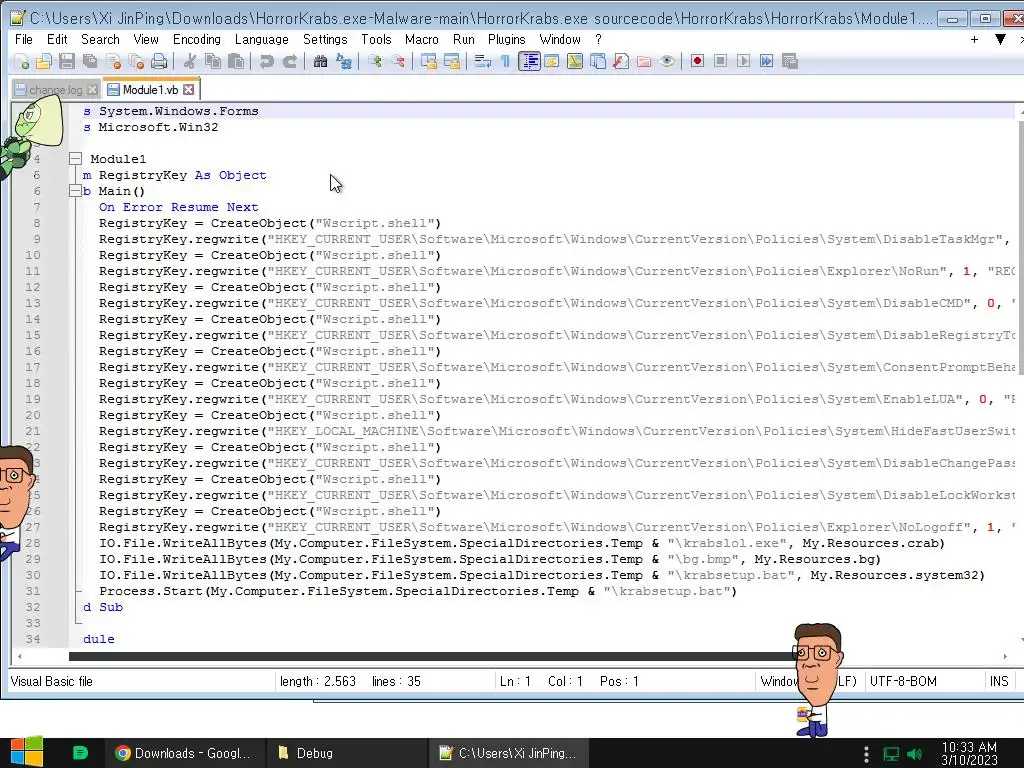
Task: Collapse the Sub Main() fold marker
Action: tap(75, 191)
